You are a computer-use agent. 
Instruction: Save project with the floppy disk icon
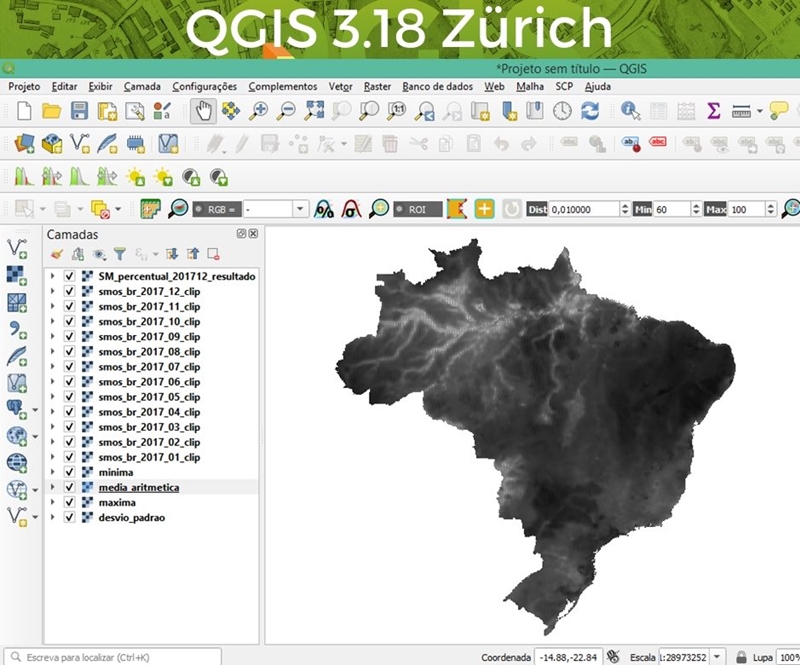point(79,111)
